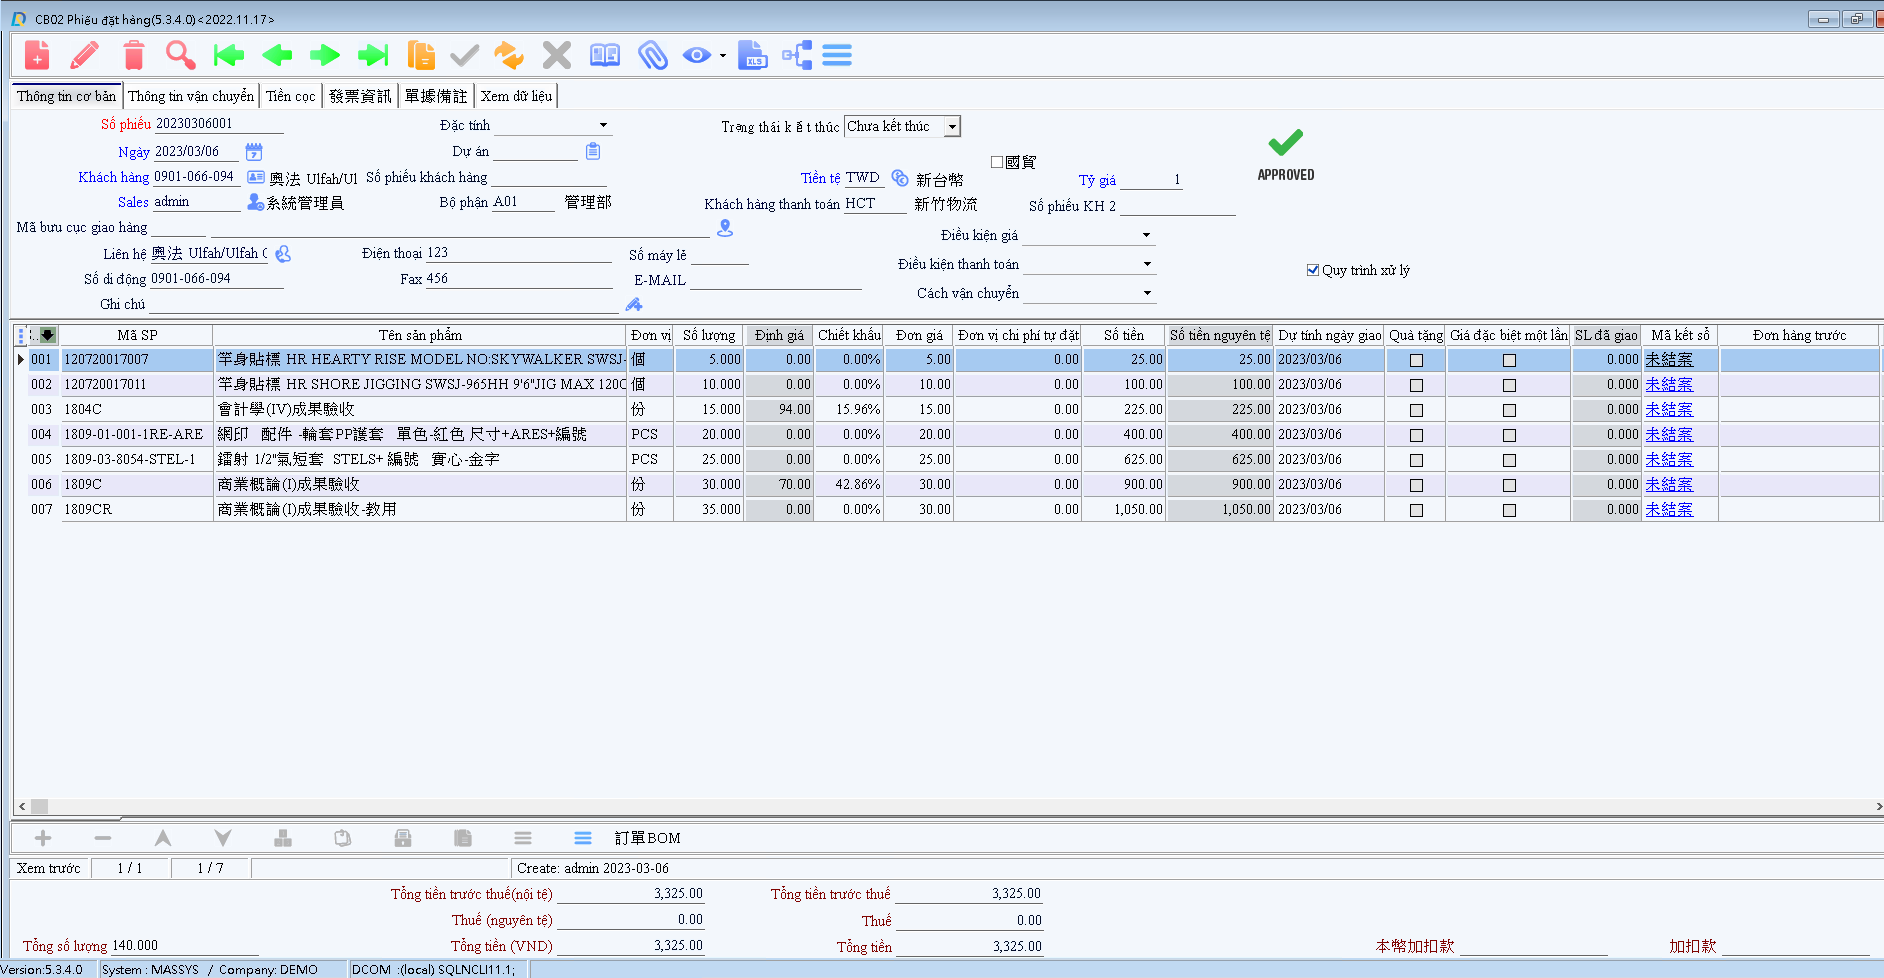The width and height of the screenshot is (1884, 978).
Task: Click the orange refresh arrows icon
Action: [509, 55]
